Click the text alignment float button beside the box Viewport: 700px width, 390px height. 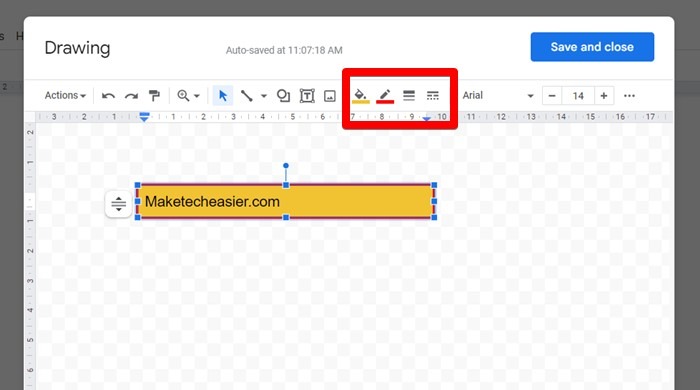(118, 204)
